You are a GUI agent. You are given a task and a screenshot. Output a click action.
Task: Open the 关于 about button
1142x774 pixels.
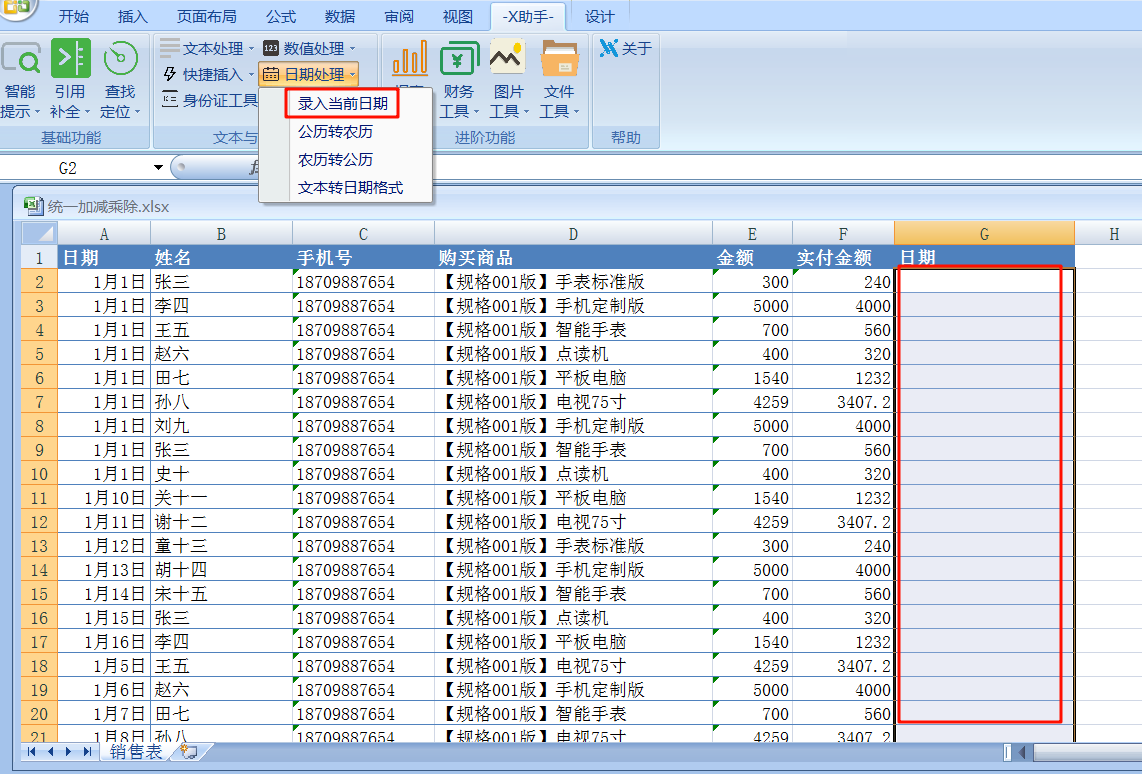tap(626, 48)
